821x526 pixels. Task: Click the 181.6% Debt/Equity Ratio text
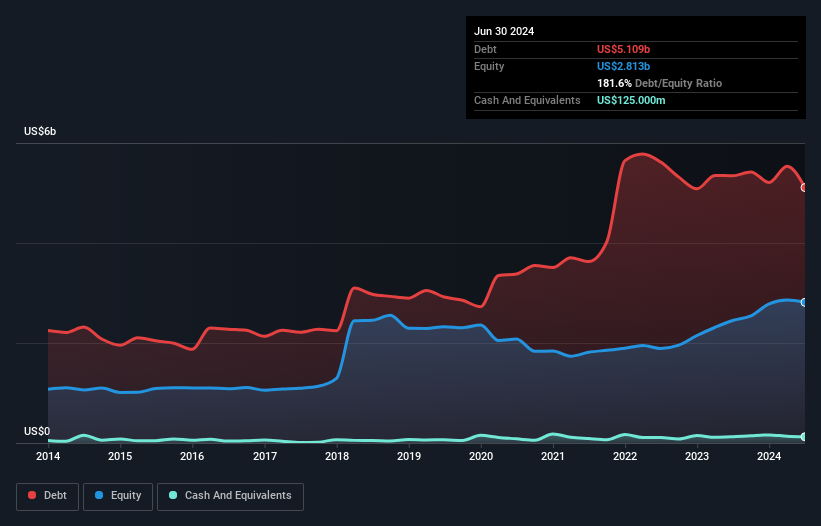(x=659, y=83)
